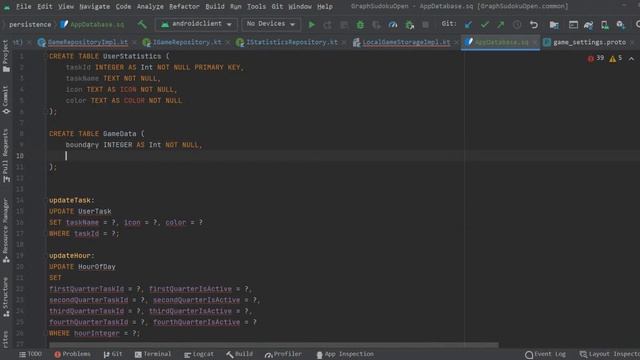The height and width of the screenshot is (360, 640).
Task: Open the View menu
Action: (66, 7)
